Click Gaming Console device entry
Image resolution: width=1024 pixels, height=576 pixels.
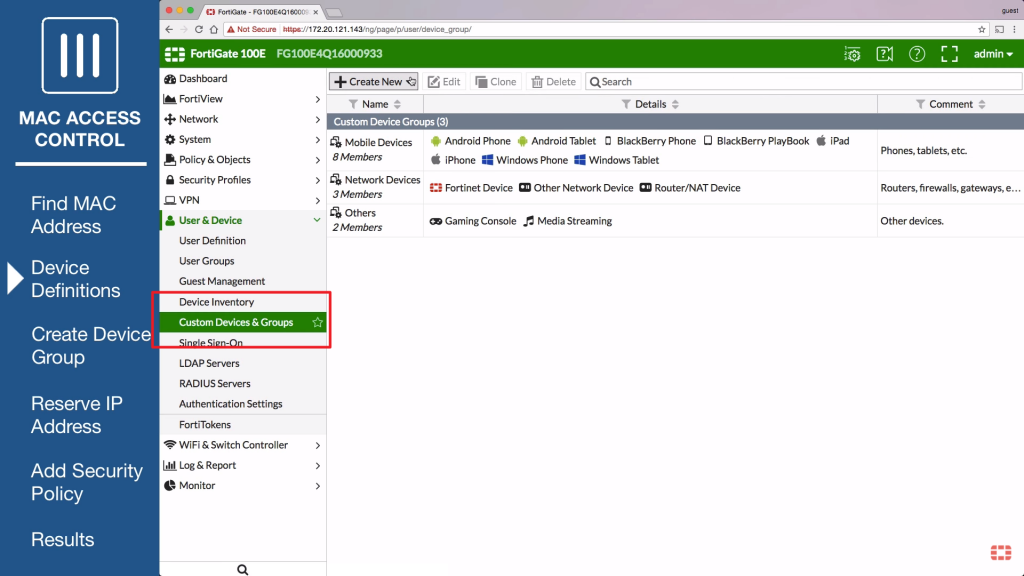(473, 221)
